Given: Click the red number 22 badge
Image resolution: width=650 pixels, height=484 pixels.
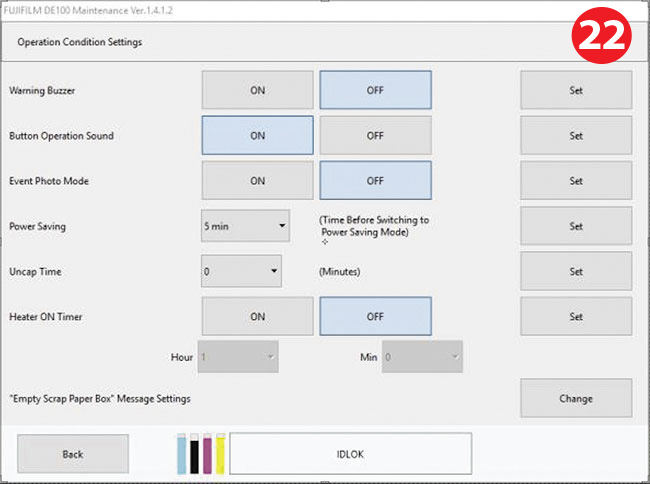Looking at the screenshot, I should coord(599,35).
